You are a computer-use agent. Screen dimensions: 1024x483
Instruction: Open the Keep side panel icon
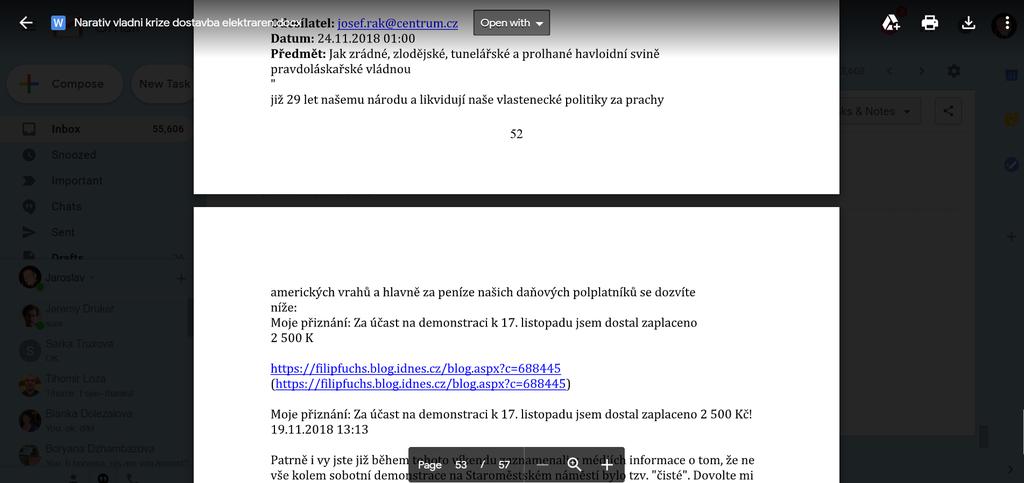point(1011,119)
